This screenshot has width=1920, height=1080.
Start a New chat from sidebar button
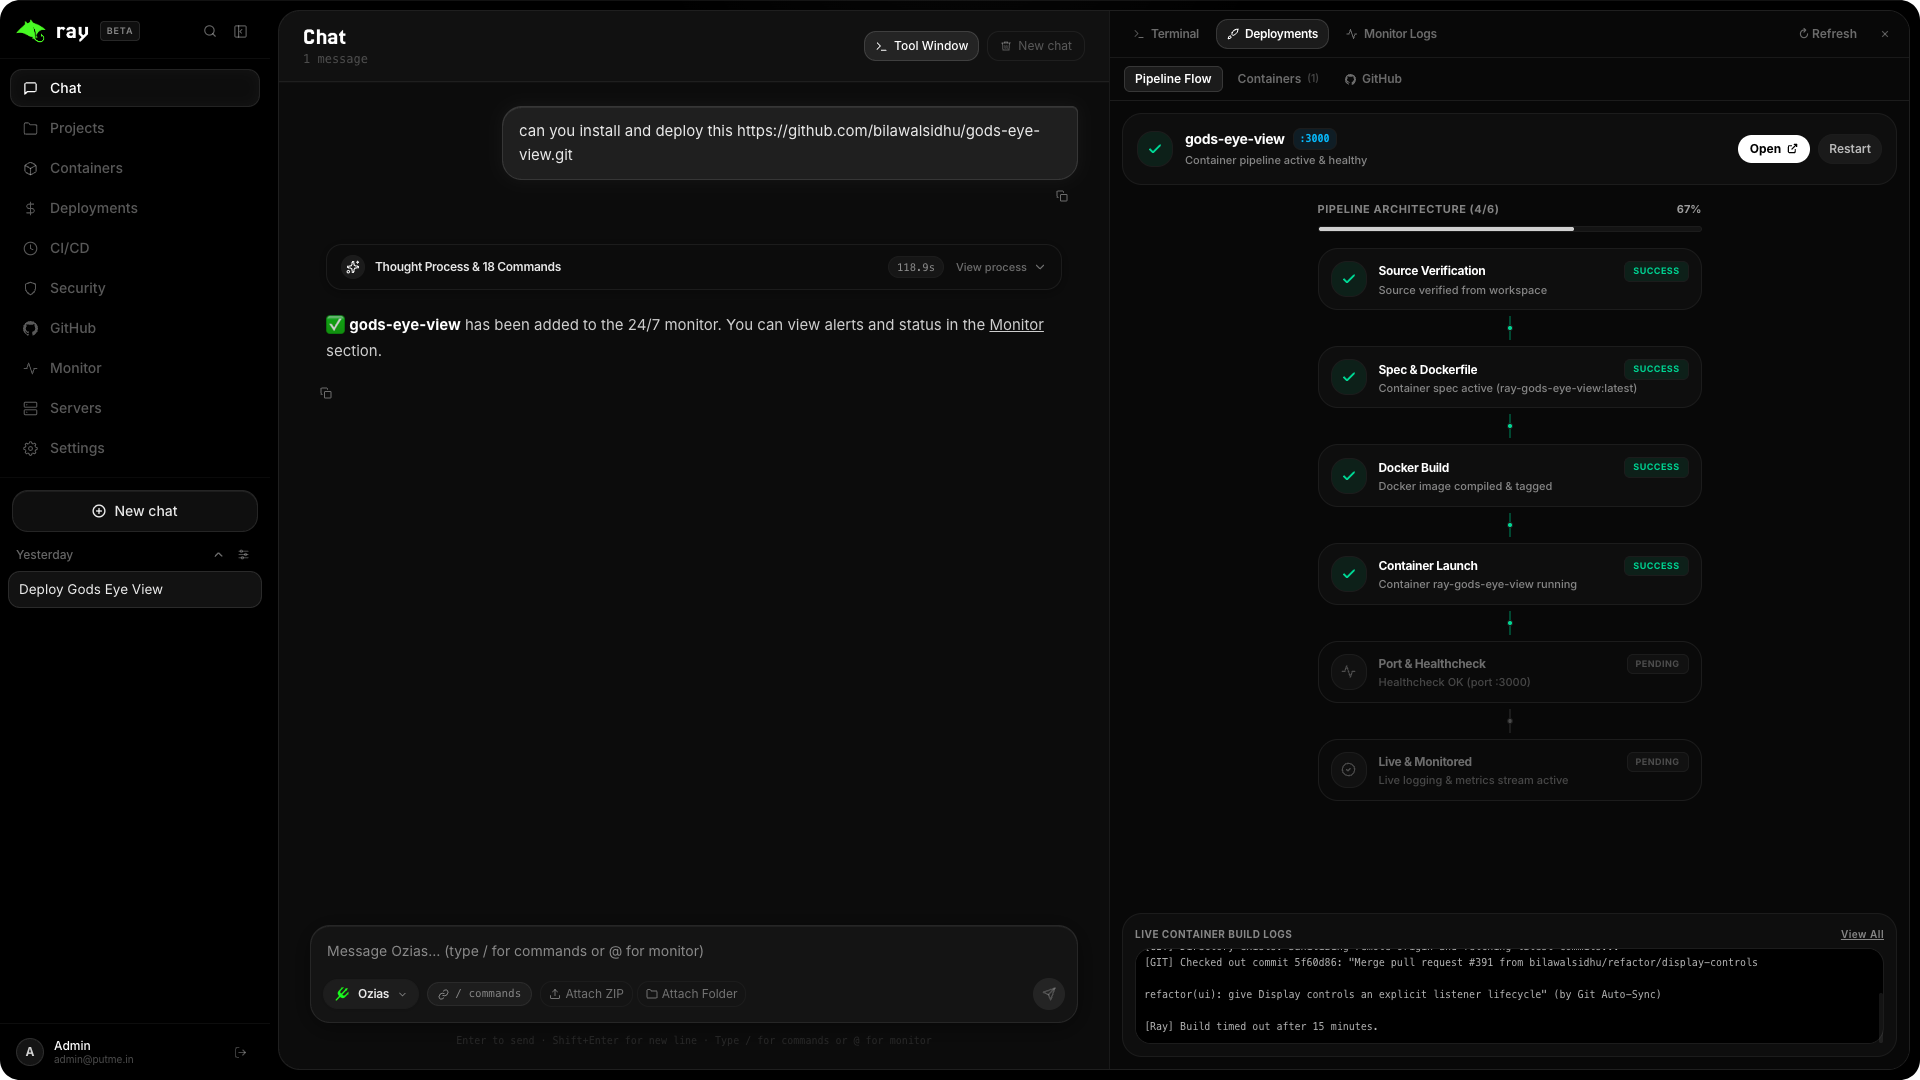pyautogui.click(x=135, y=511)
